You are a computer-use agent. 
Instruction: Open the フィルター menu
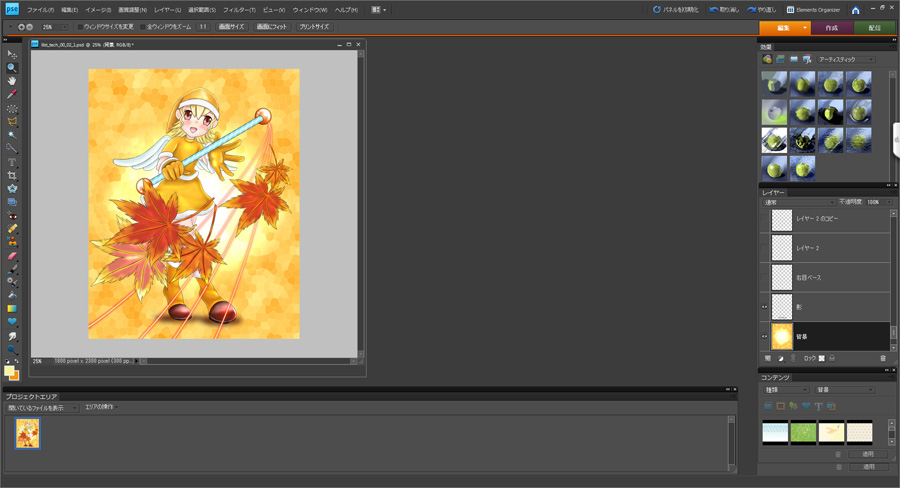239,10
